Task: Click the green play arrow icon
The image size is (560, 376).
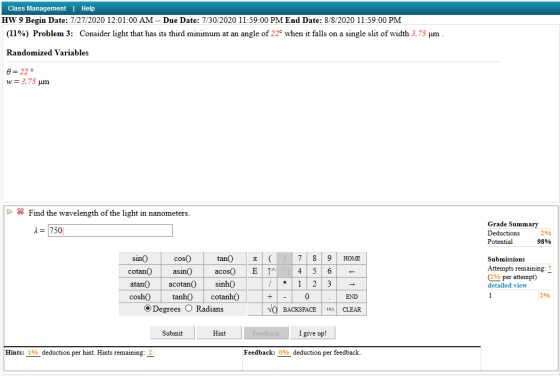Action: tap(10, 212)
